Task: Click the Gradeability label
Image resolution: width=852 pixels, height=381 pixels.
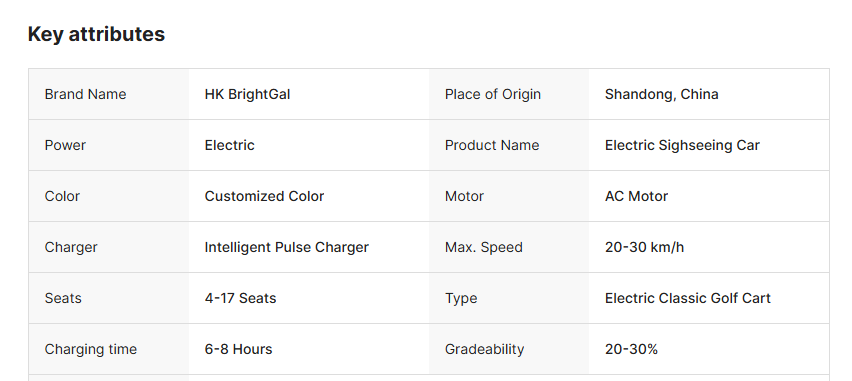Action: pyautogui.click(x=485, y=349)
